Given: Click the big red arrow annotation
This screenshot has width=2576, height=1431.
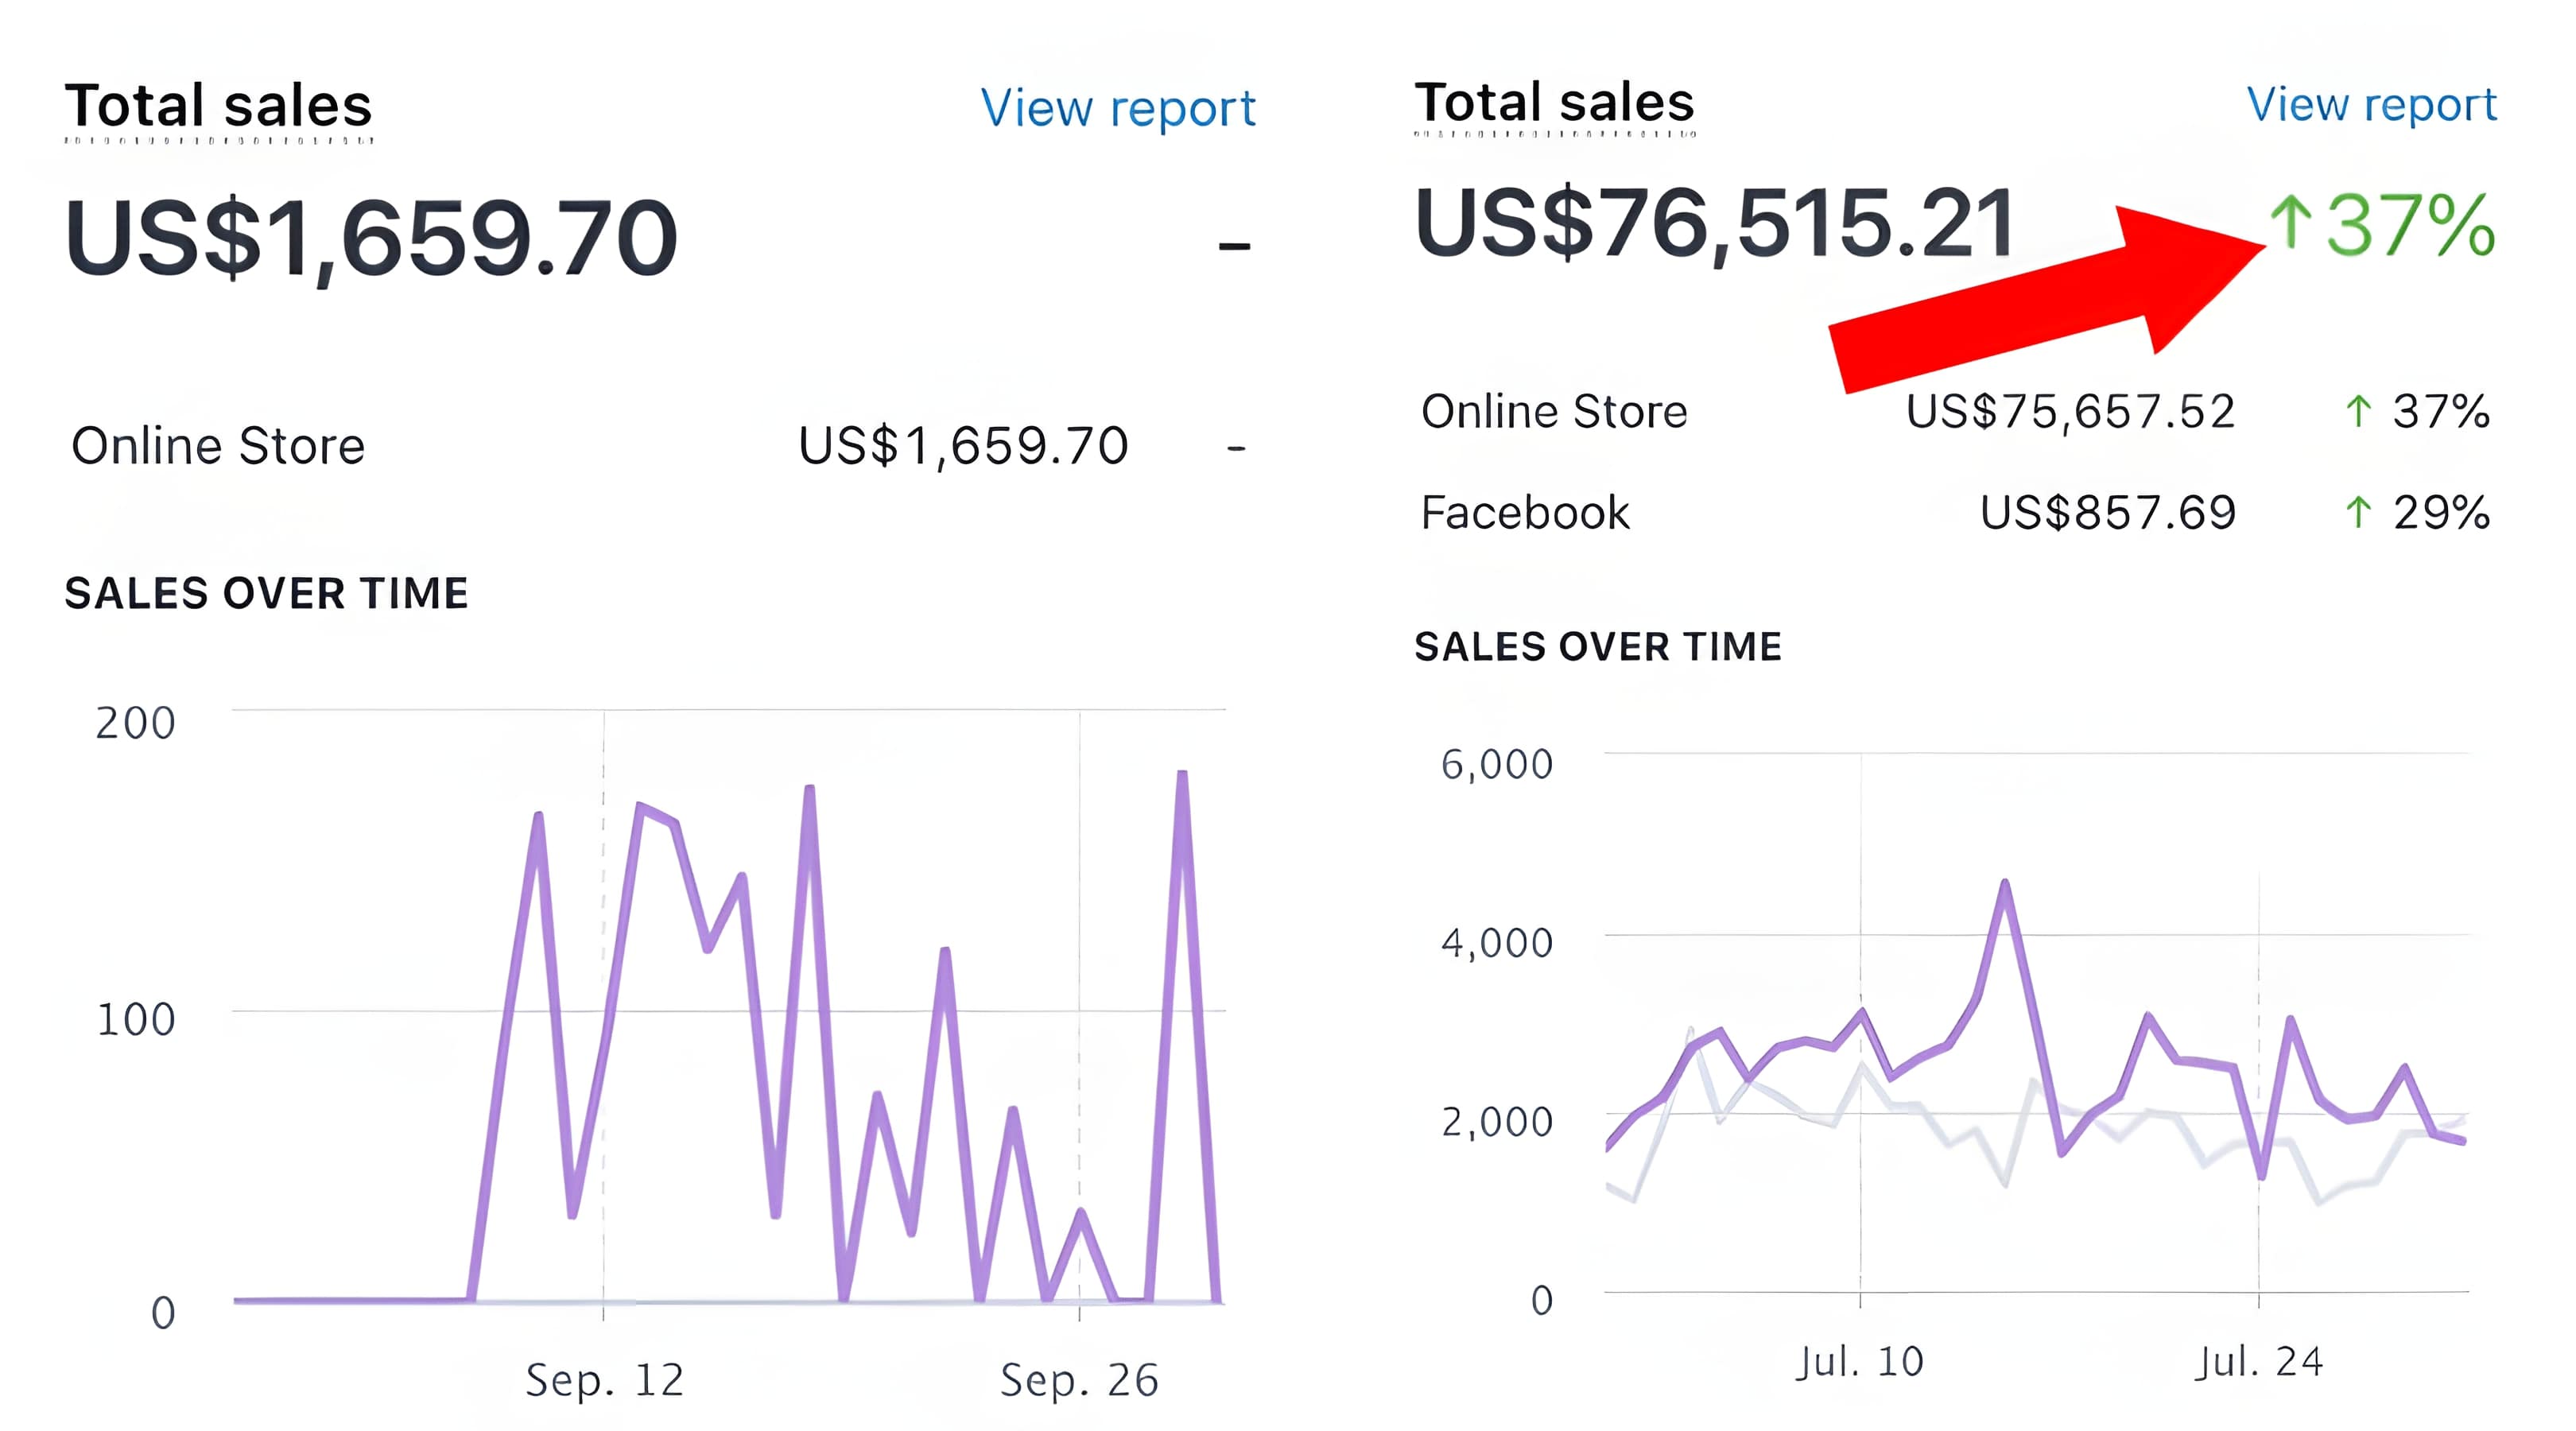Looking at the screenshot, I should coord(2040,300).
